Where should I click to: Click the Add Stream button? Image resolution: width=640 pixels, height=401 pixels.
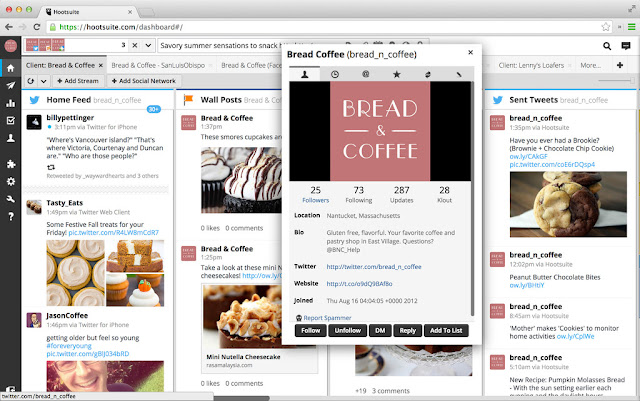(x=78, y=81)
